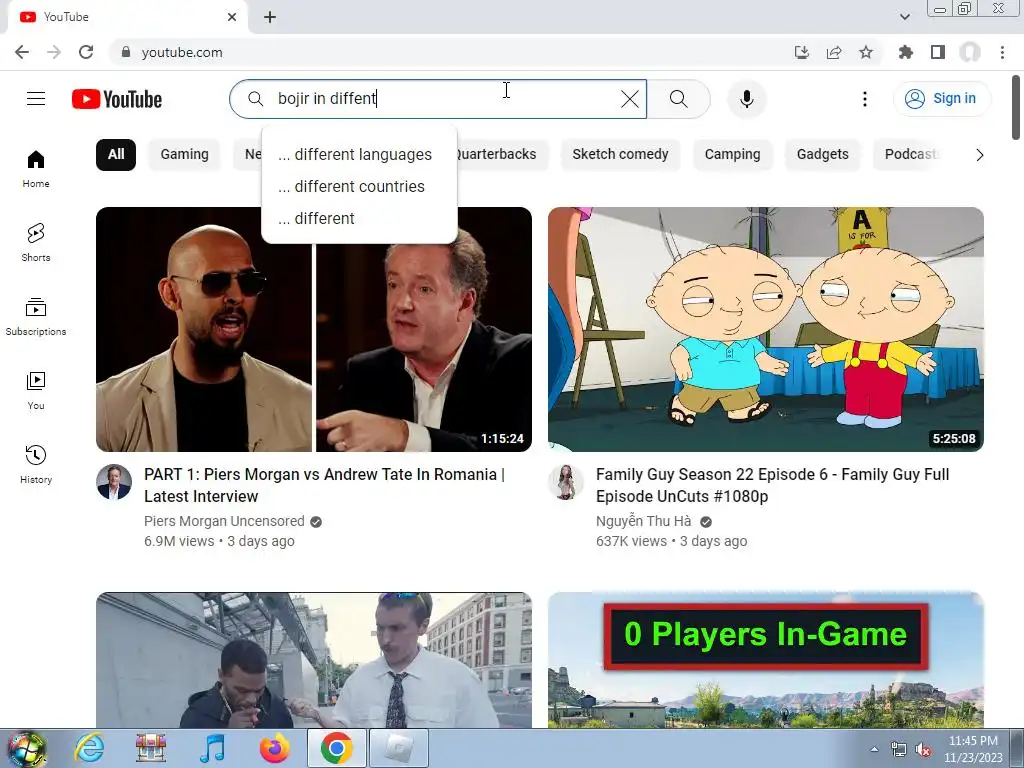This screenshot has height=768, width=1024.
Task: Select the Gaming filter chip
Action: (x=185, y=155)
